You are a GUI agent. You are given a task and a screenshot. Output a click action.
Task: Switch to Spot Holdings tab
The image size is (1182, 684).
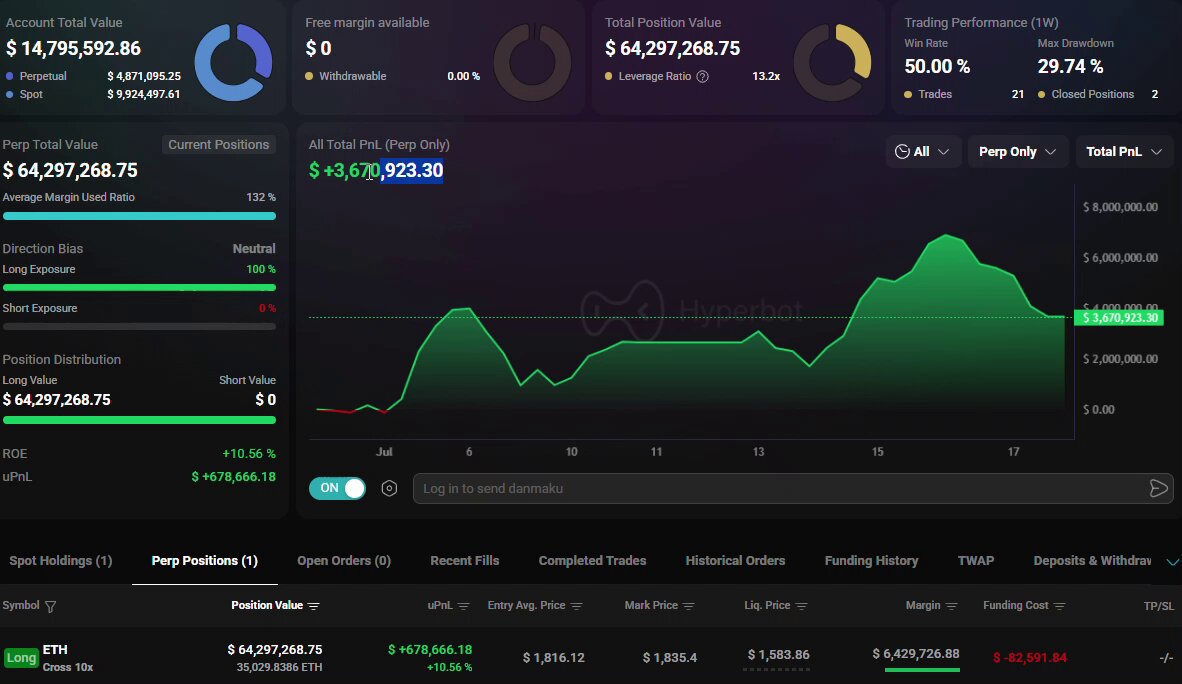pyautogui.click(x=60, y=560)
